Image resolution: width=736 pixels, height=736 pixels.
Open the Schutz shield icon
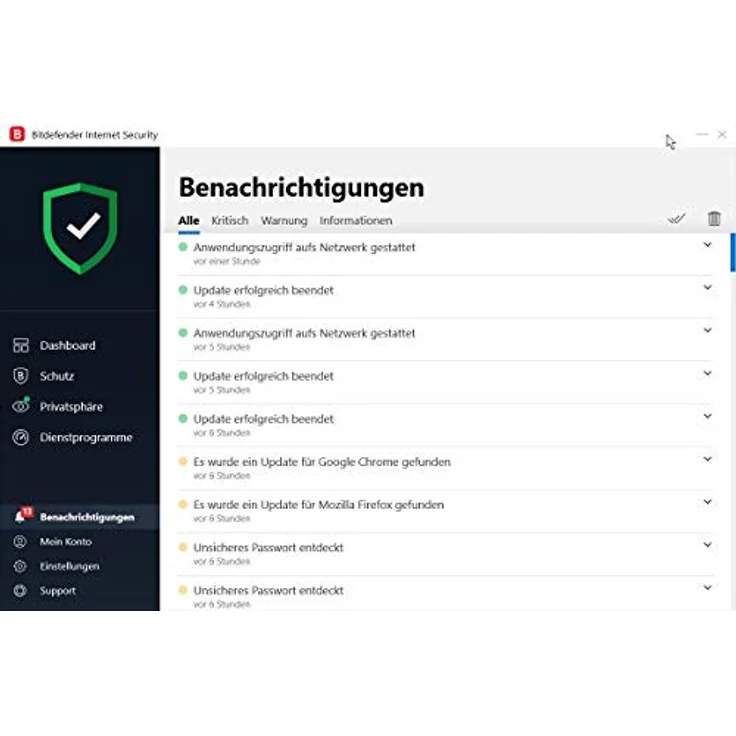[21, 376]
